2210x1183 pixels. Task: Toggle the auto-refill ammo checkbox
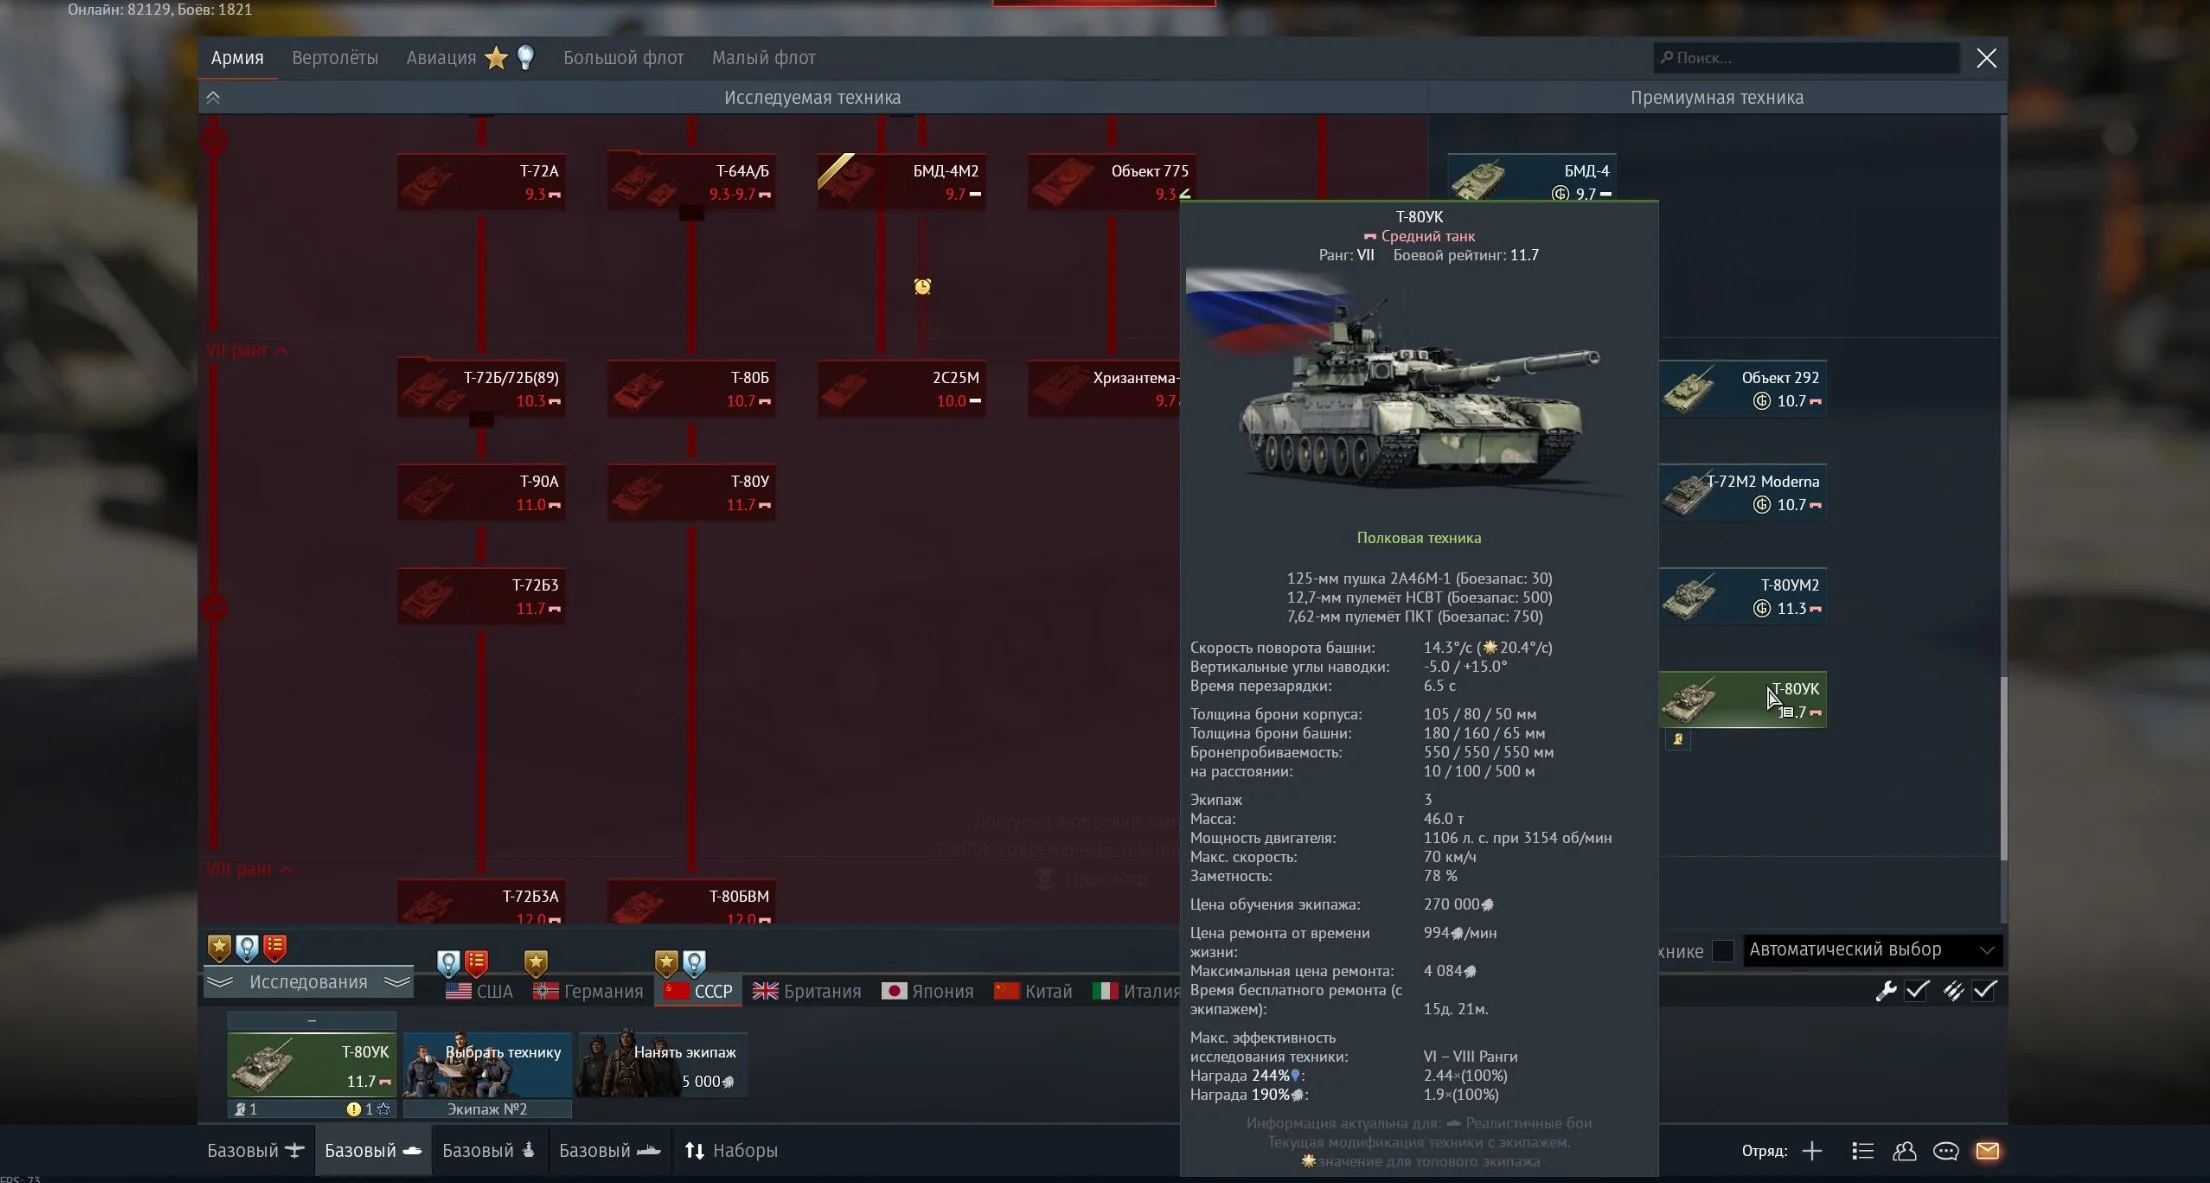[1985, 990]
